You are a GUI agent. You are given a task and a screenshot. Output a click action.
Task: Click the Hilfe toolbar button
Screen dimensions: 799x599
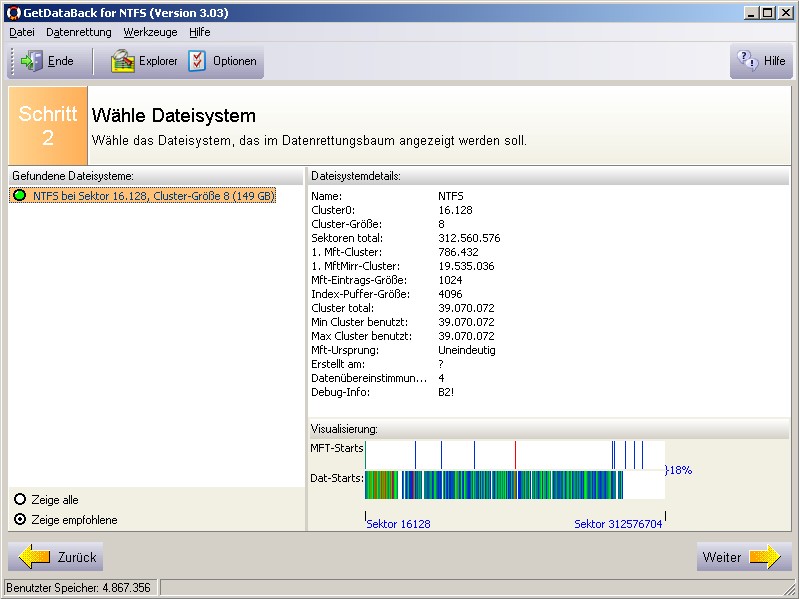click(x=761, y=61)
